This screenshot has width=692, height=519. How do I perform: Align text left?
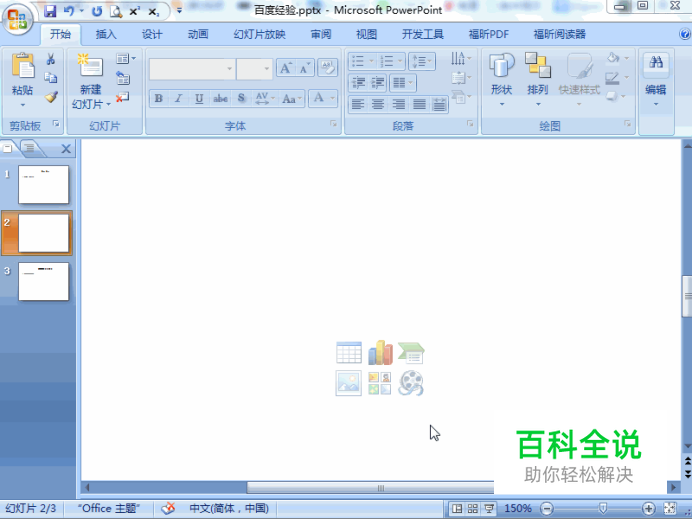tap(358, 105)
